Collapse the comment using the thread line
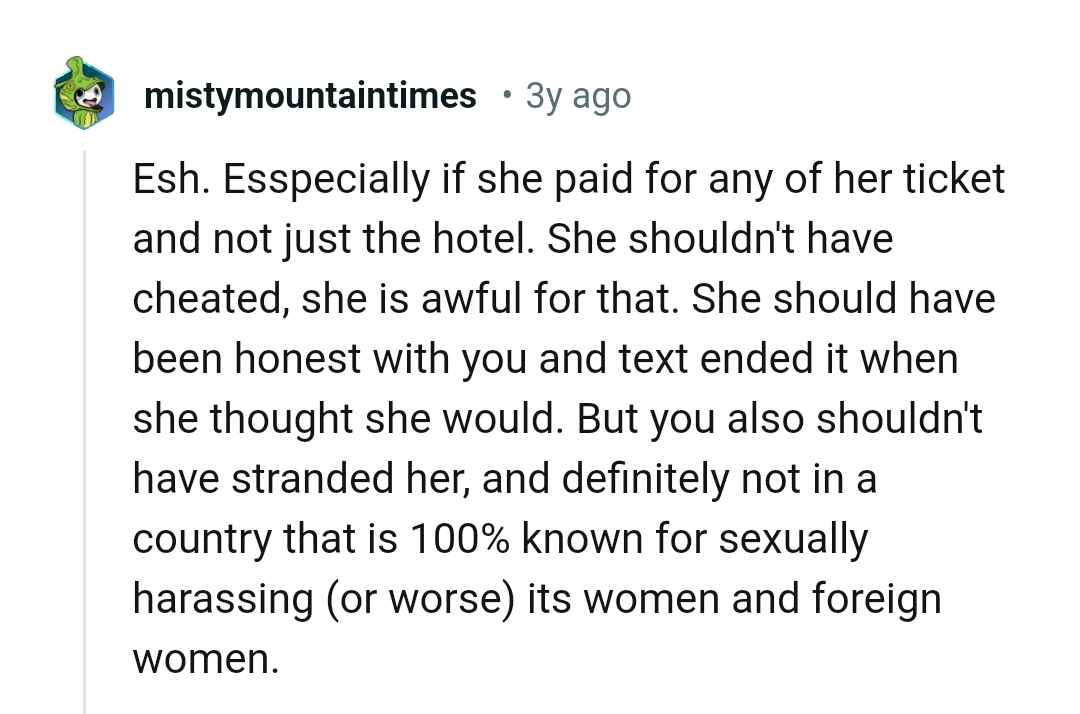The image size is (1080, 714). click(x=85, y=430)
